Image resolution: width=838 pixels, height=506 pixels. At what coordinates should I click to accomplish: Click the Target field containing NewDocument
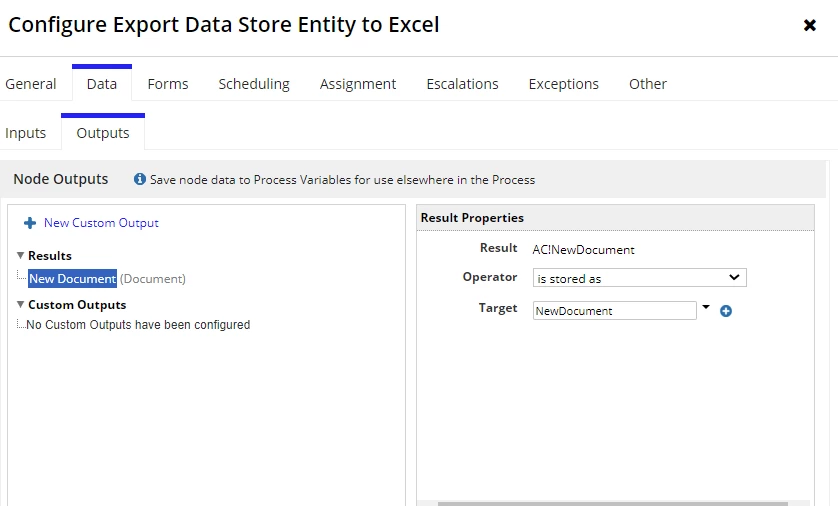[615, 310]
